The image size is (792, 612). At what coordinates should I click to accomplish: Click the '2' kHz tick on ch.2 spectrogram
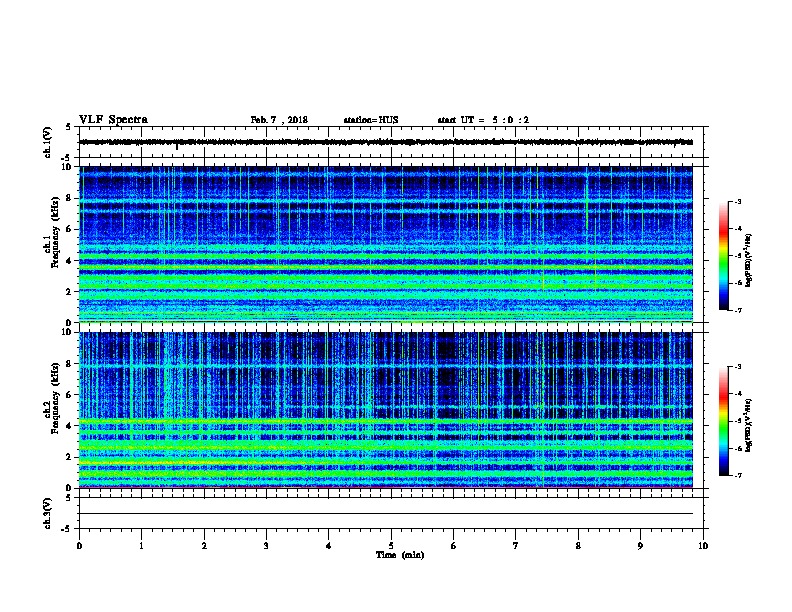coord(70,457)
